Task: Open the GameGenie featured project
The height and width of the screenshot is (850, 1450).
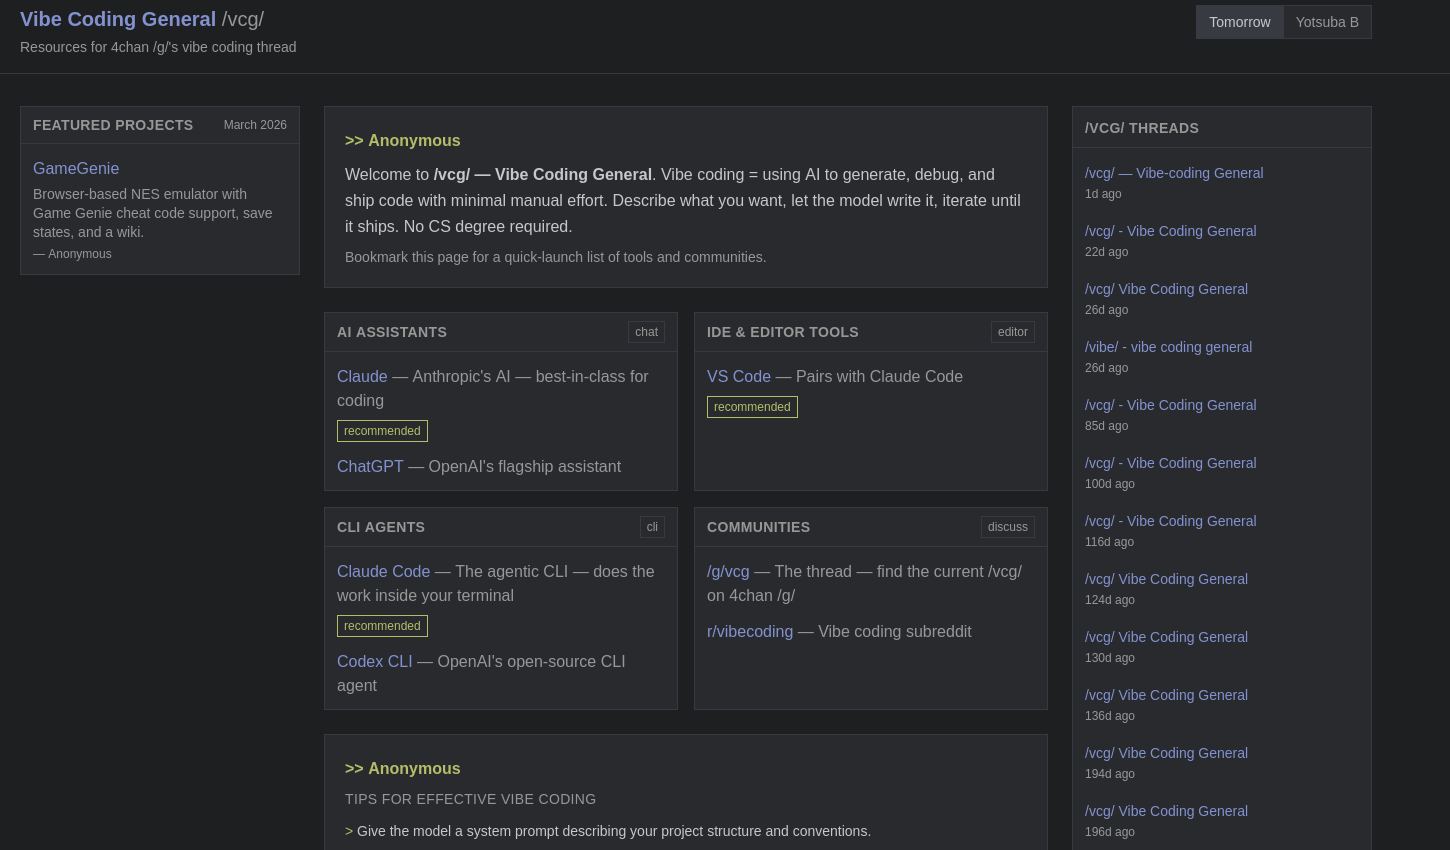Action: tap(76, 168)
